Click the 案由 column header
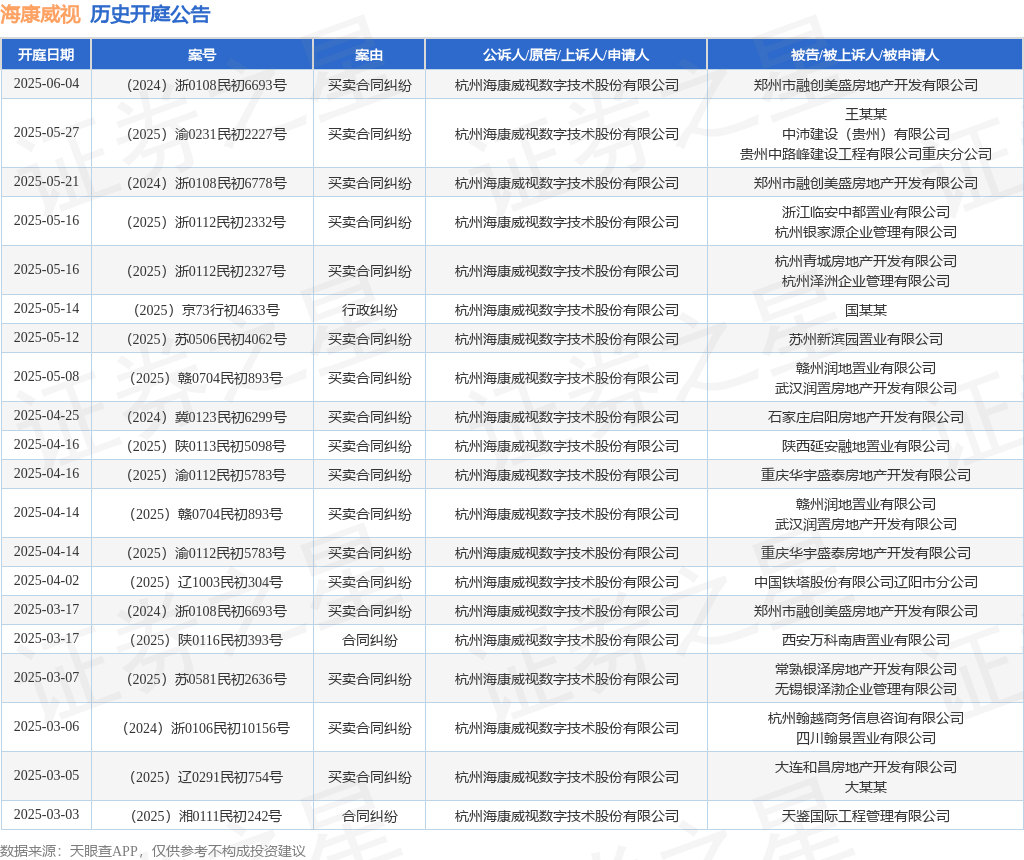This screenshot has height=860, width=1024. [369, 55]
